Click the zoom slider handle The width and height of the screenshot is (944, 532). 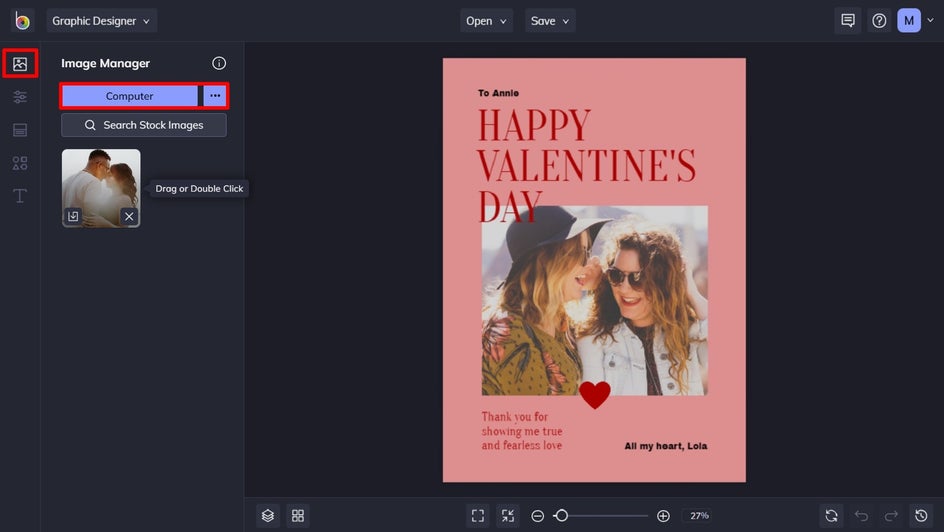tap(562, 516)
